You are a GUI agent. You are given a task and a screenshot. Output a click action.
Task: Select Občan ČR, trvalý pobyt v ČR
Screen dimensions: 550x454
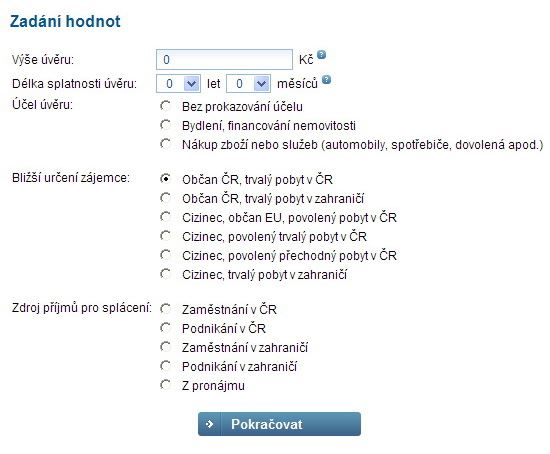(165, 179)
